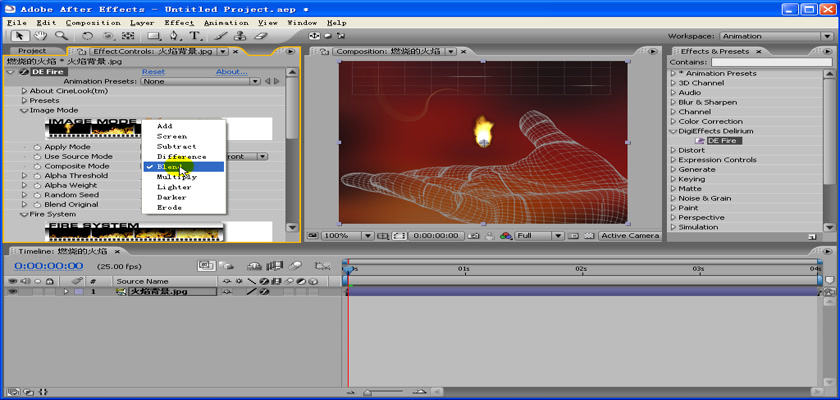840x400 pixels.
Task: Click the blue timeline current time display
Action: [x=49, y=266]
